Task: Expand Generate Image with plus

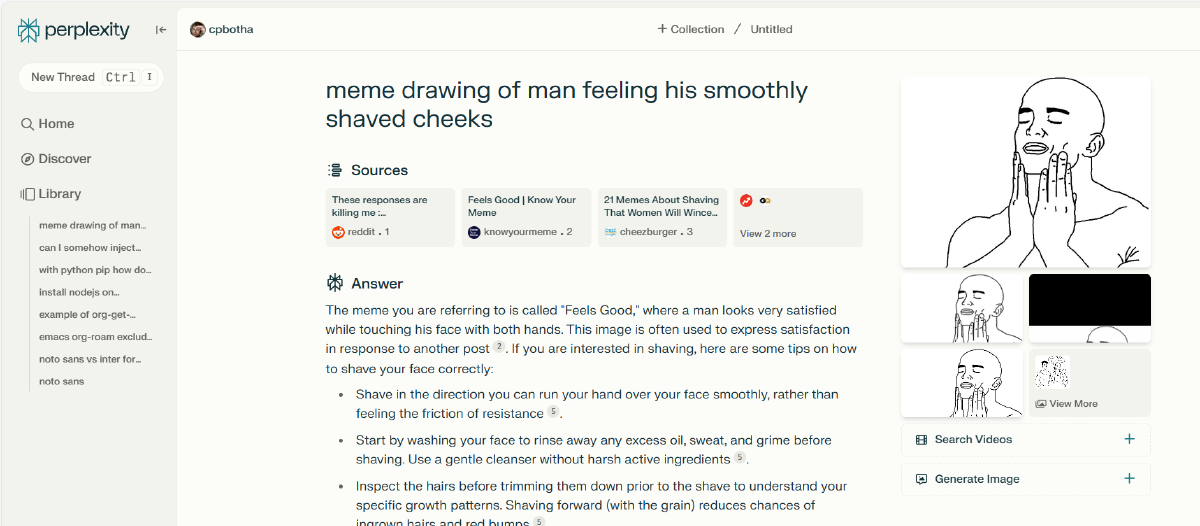Action: pos(1129,479)
